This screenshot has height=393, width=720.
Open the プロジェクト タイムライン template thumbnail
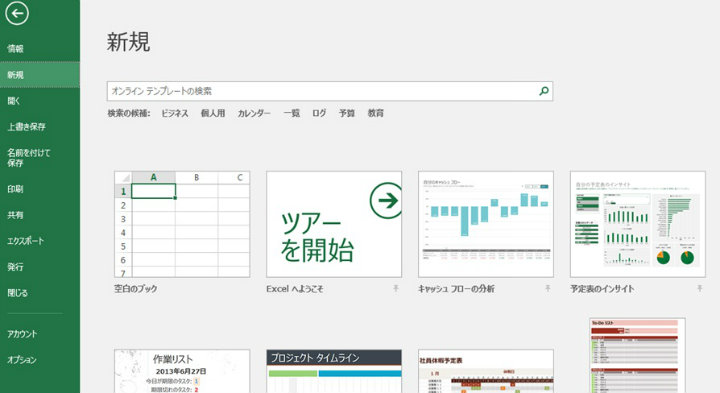click(334, 371)
